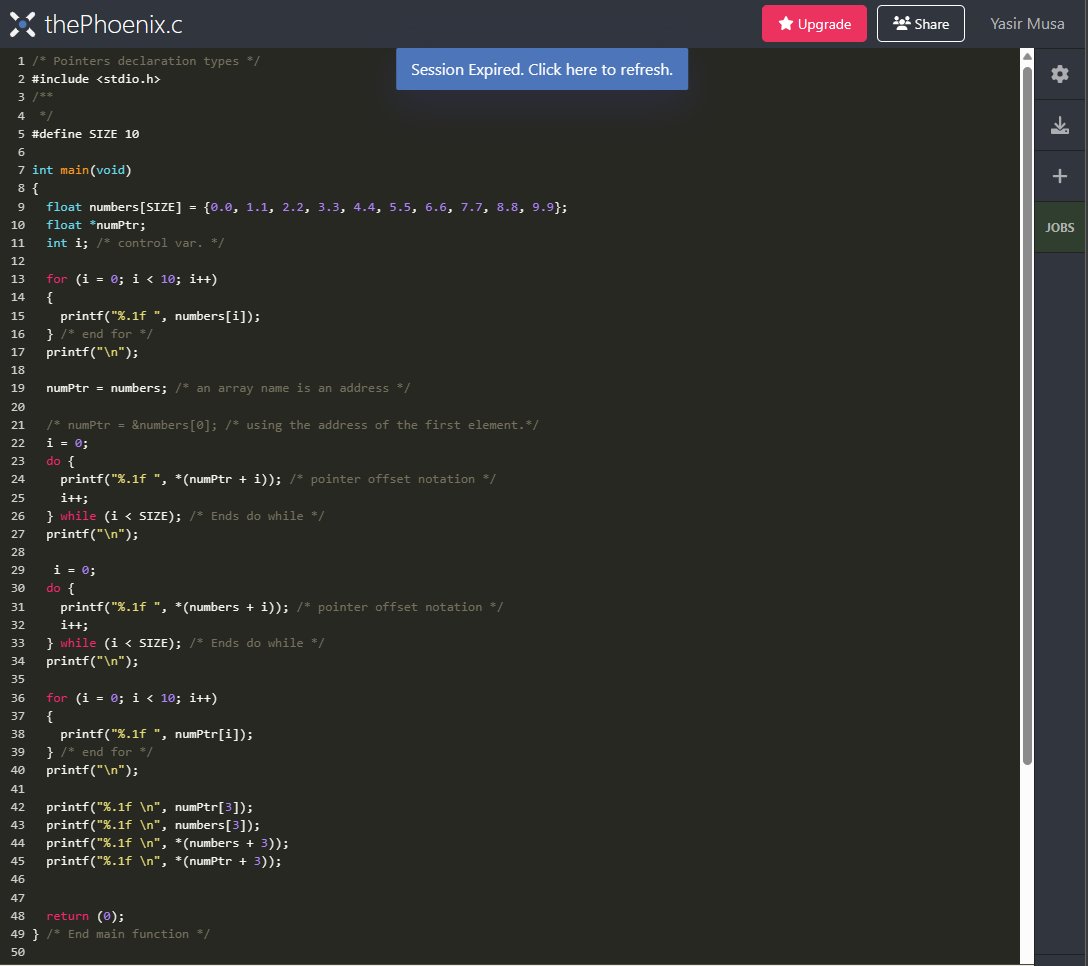Click 'do {' on line 30
This screenshot has width=1088, height=966.
click(x=60, y=588)
